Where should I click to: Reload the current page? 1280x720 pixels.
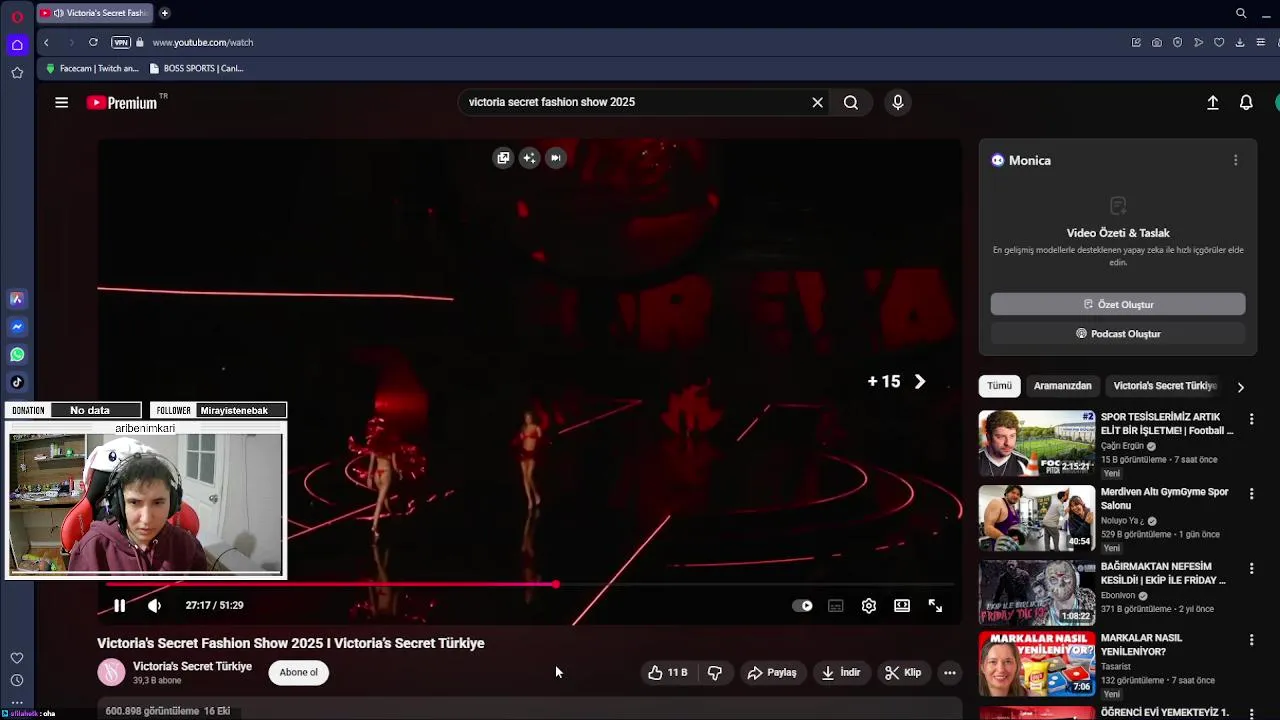[93, 42]
